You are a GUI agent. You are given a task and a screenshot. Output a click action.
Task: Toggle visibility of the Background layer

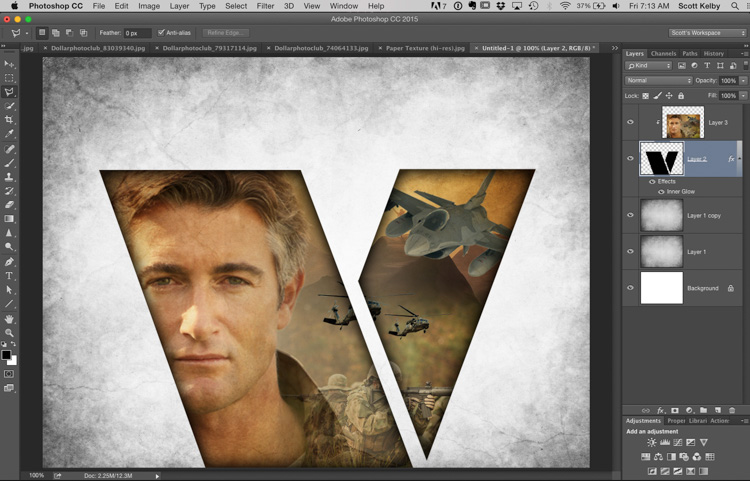(x=630, y=288)
